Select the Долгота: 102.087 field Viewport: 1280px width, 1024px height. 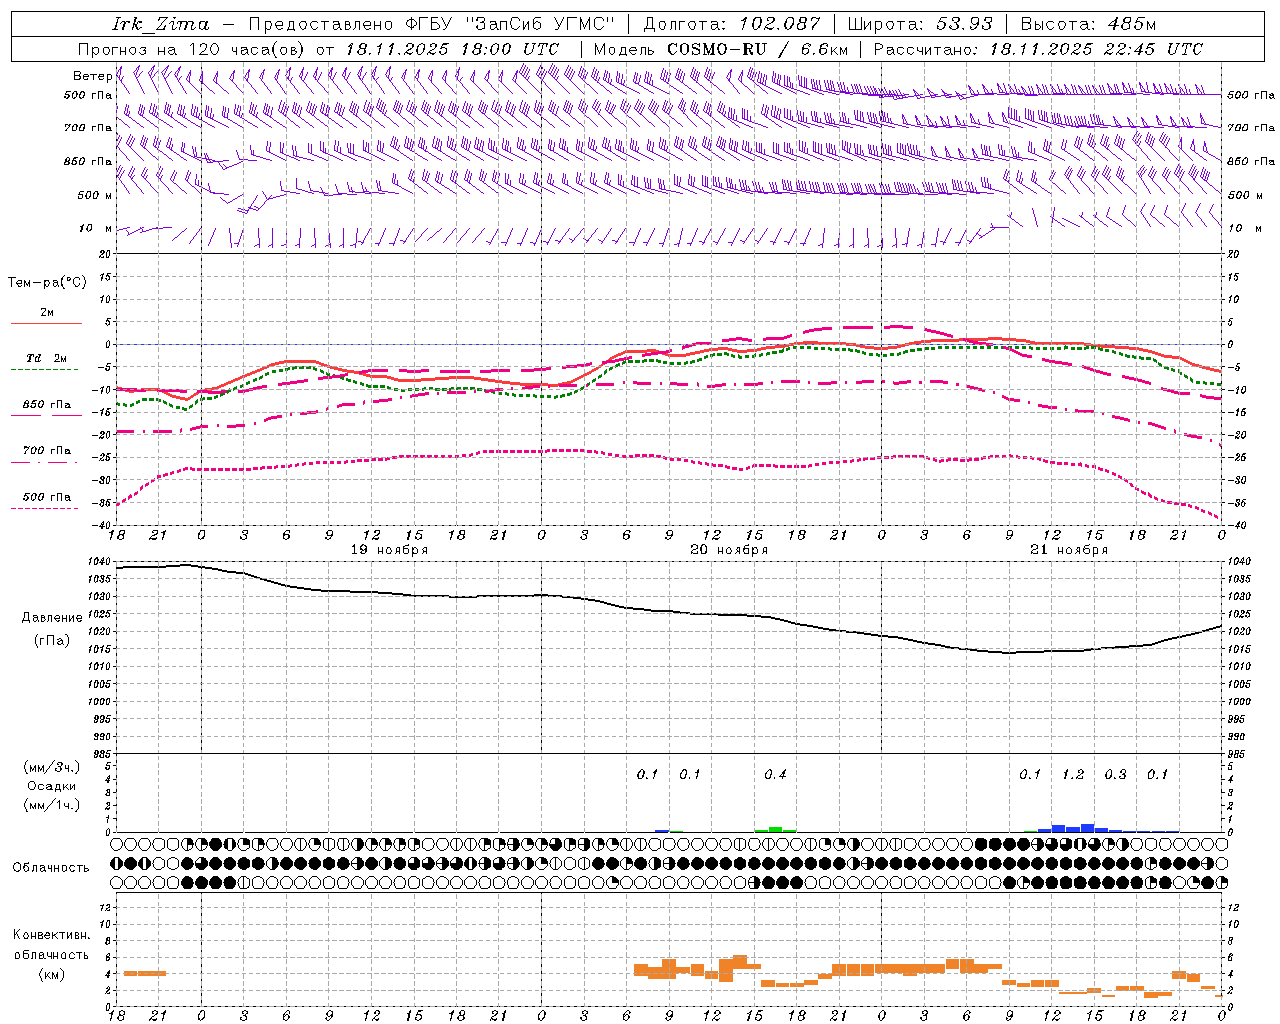coord(731,24)
